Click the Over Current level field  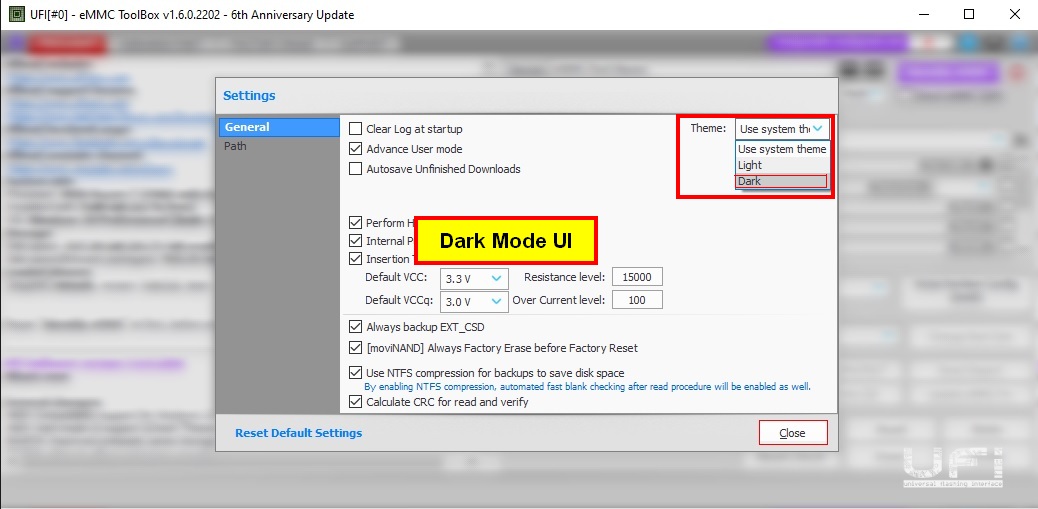[x=637, y=300]
